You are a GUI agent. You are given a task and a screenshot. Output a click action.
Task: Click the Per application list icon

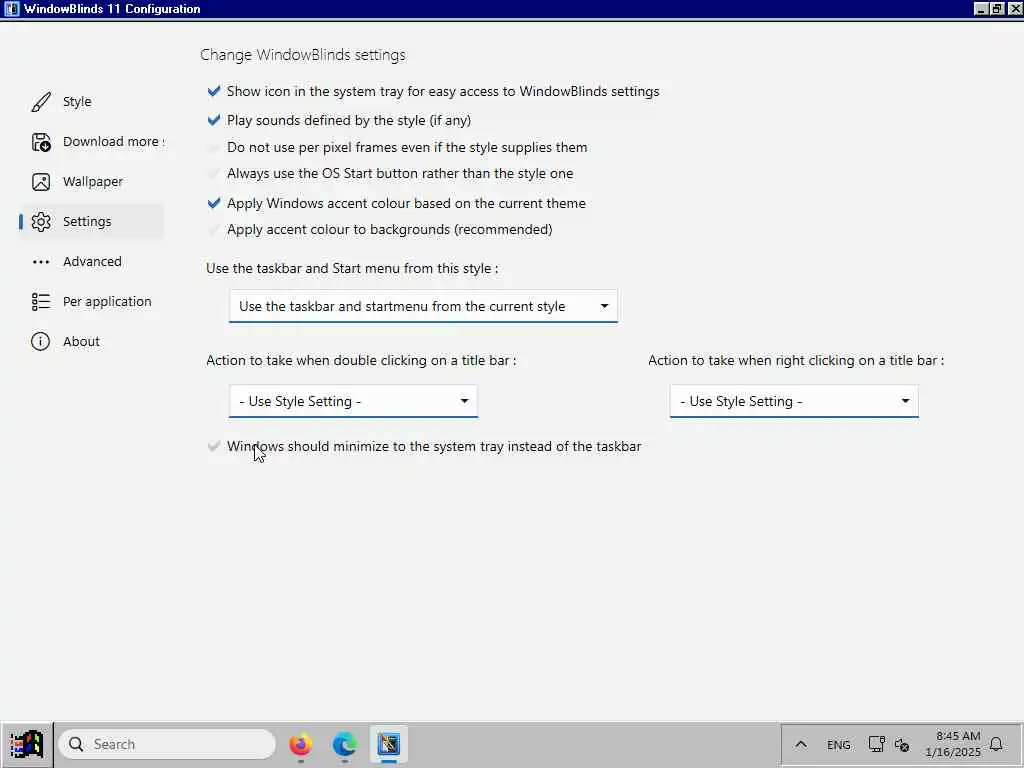[x=40, y=302]
